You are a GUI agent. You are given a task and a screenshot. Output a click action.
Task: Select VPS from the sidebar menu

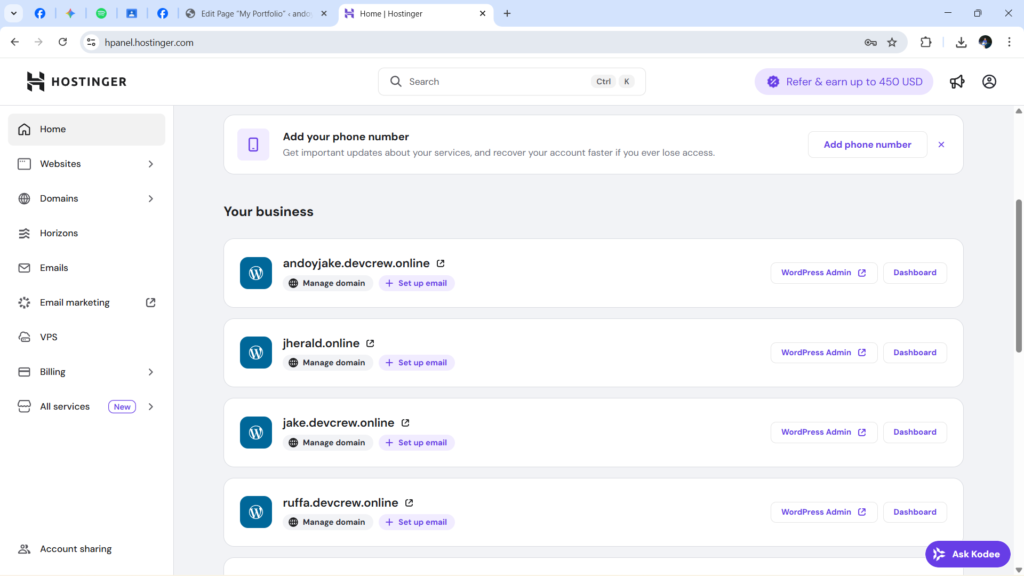[49, 337]
